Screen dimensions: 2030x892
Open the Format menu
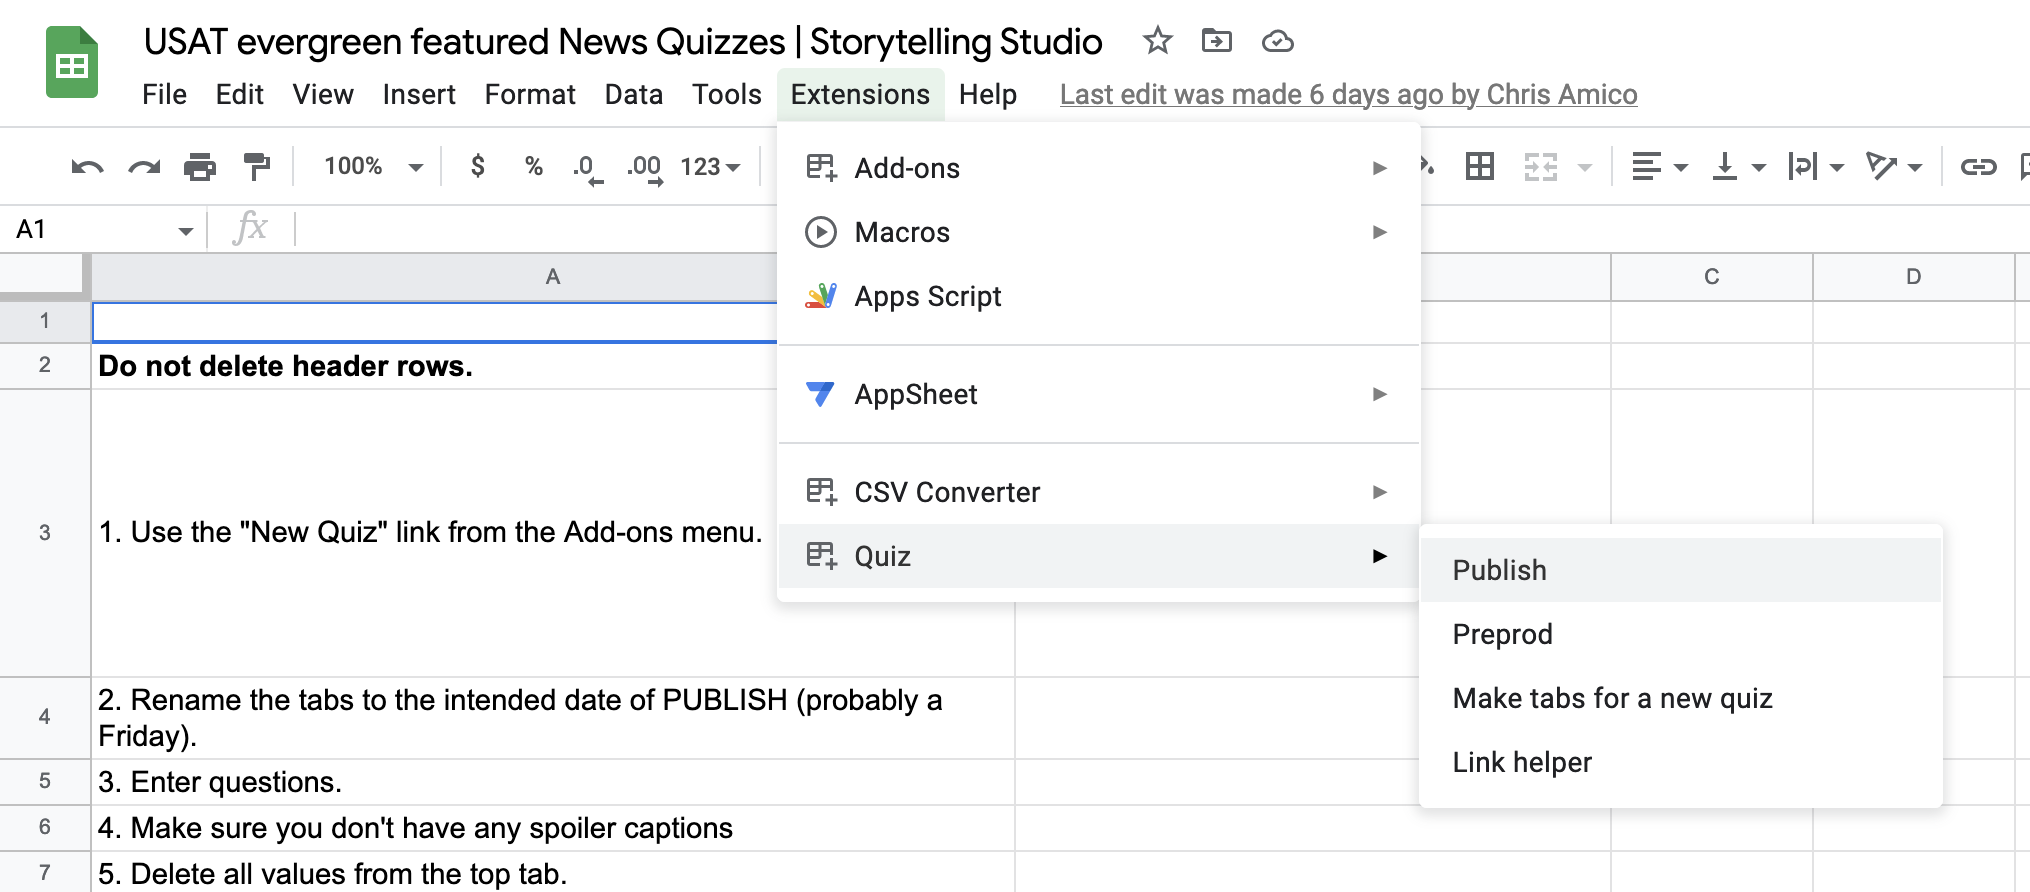point(530,94)
